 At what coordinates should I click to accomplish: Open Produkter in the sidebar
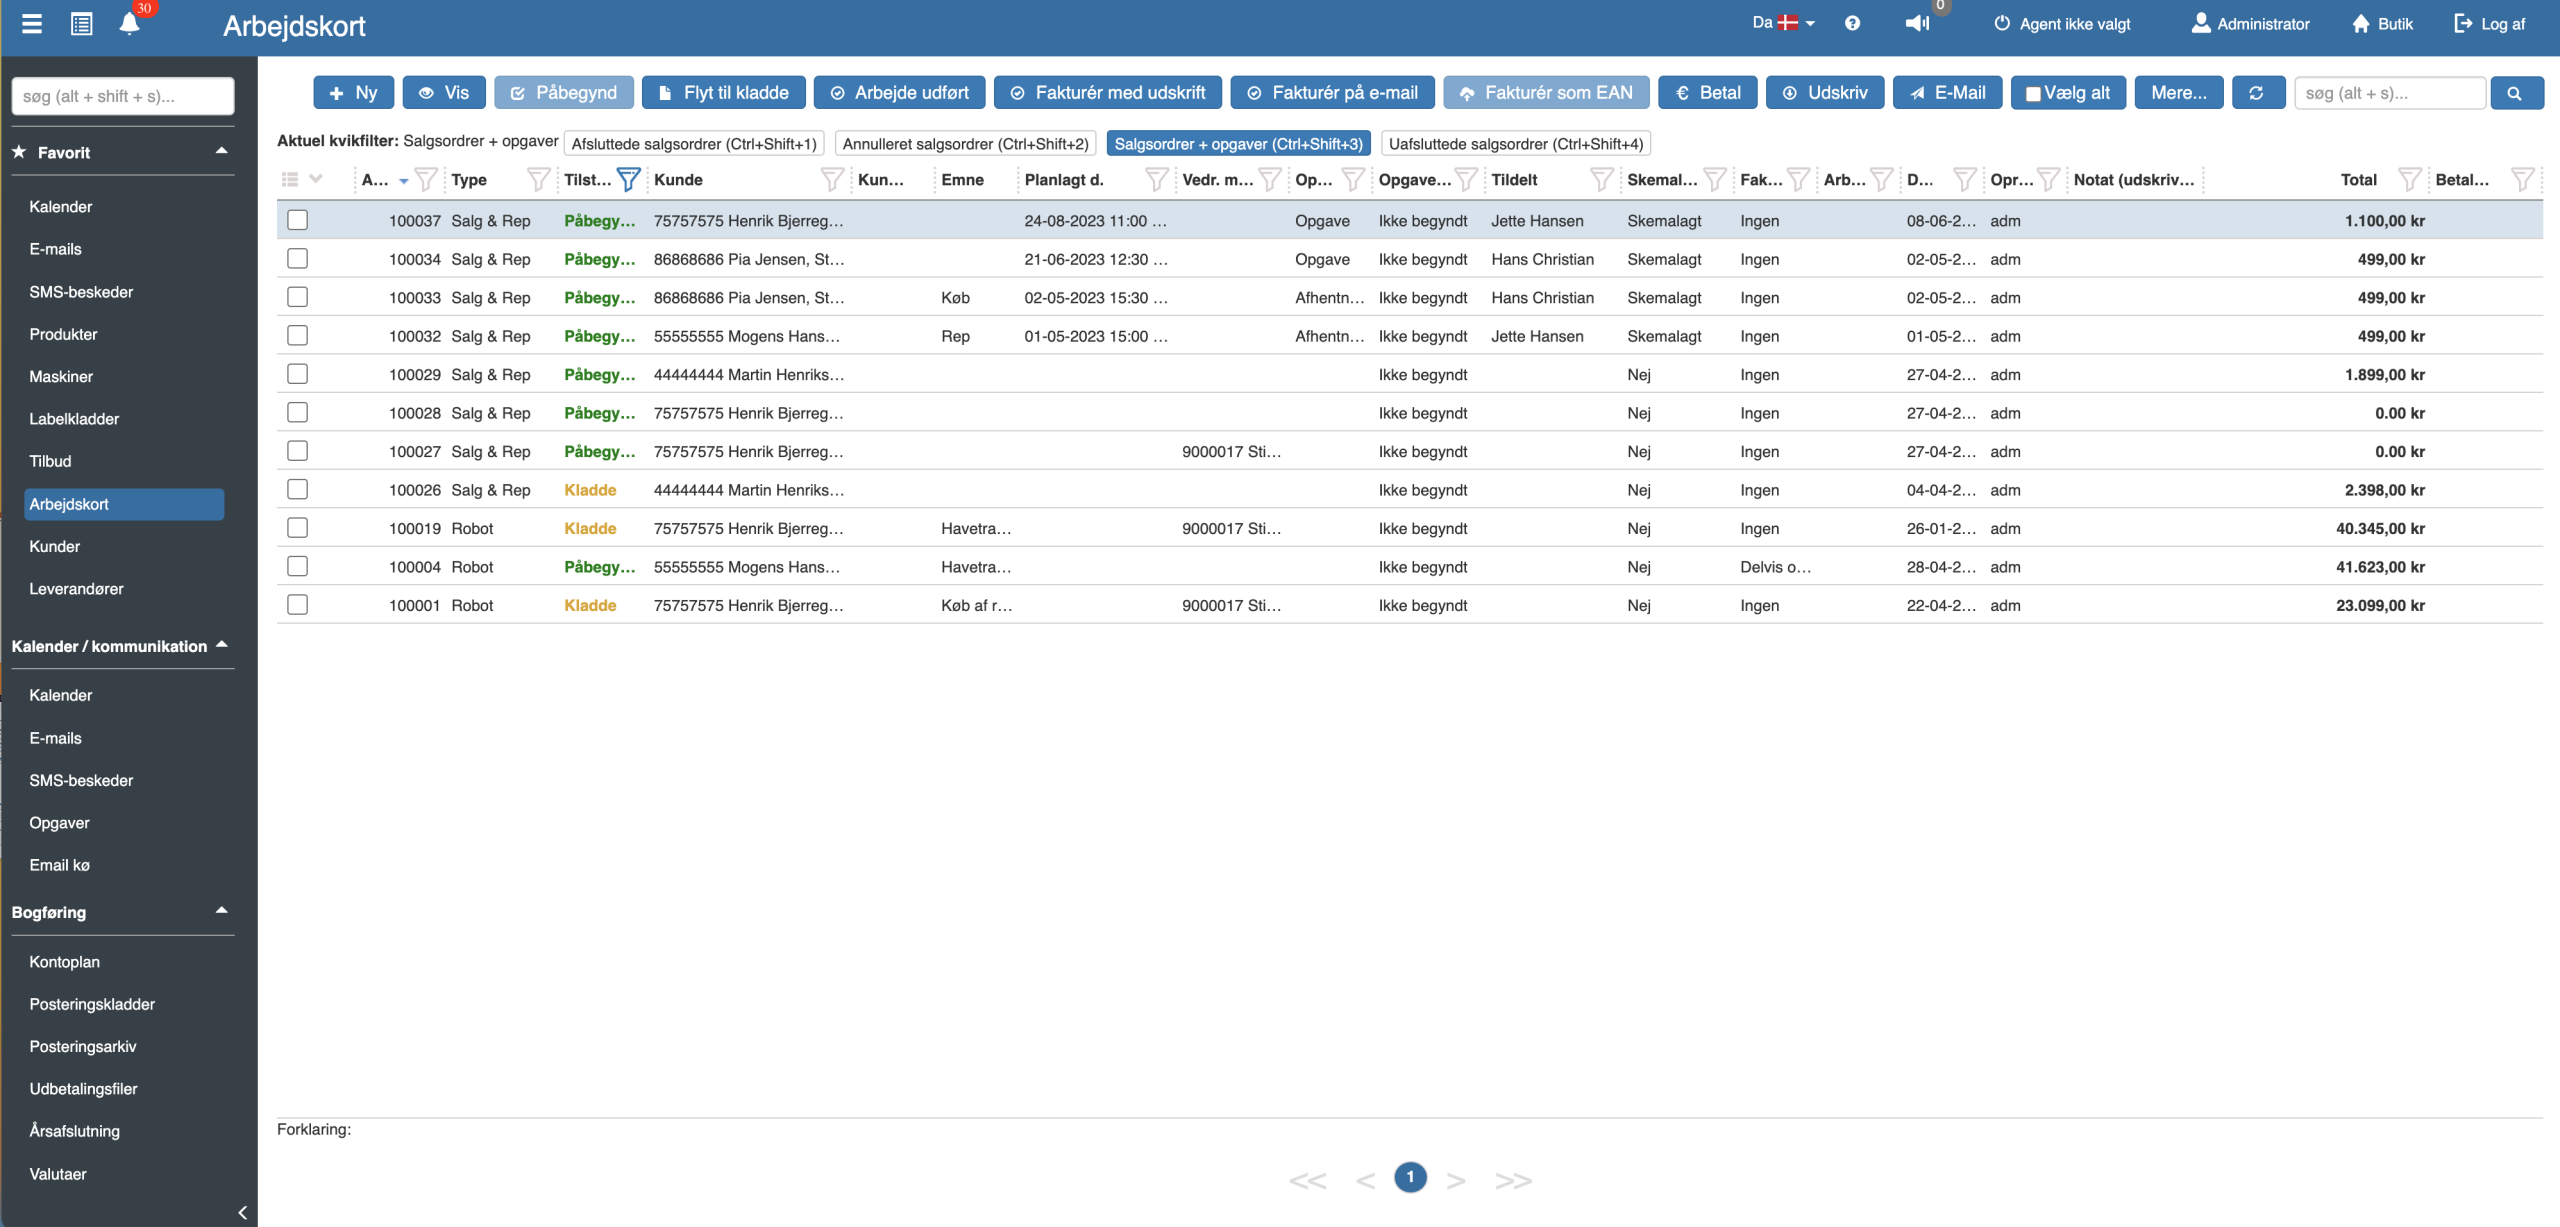pos(63,334)
